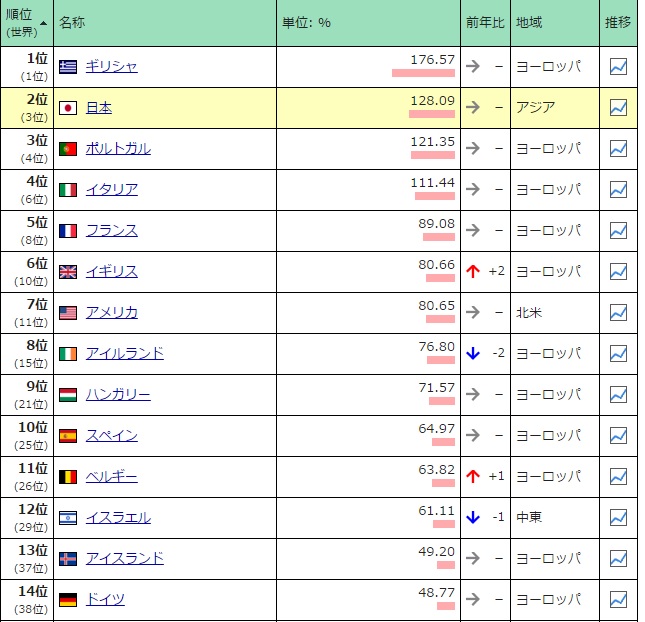Open the アメリカ country link

[x=111, y=312]
